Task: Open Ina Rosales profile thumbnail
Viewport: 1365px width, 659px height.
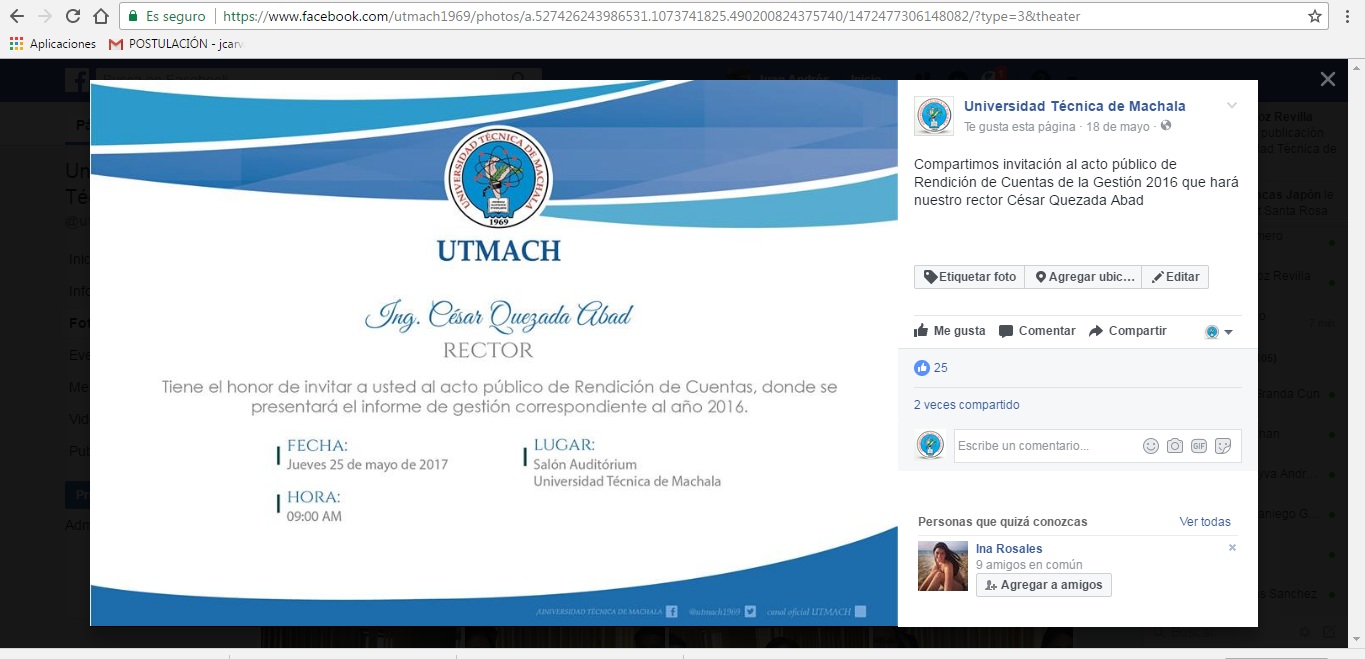Action: 943,566
